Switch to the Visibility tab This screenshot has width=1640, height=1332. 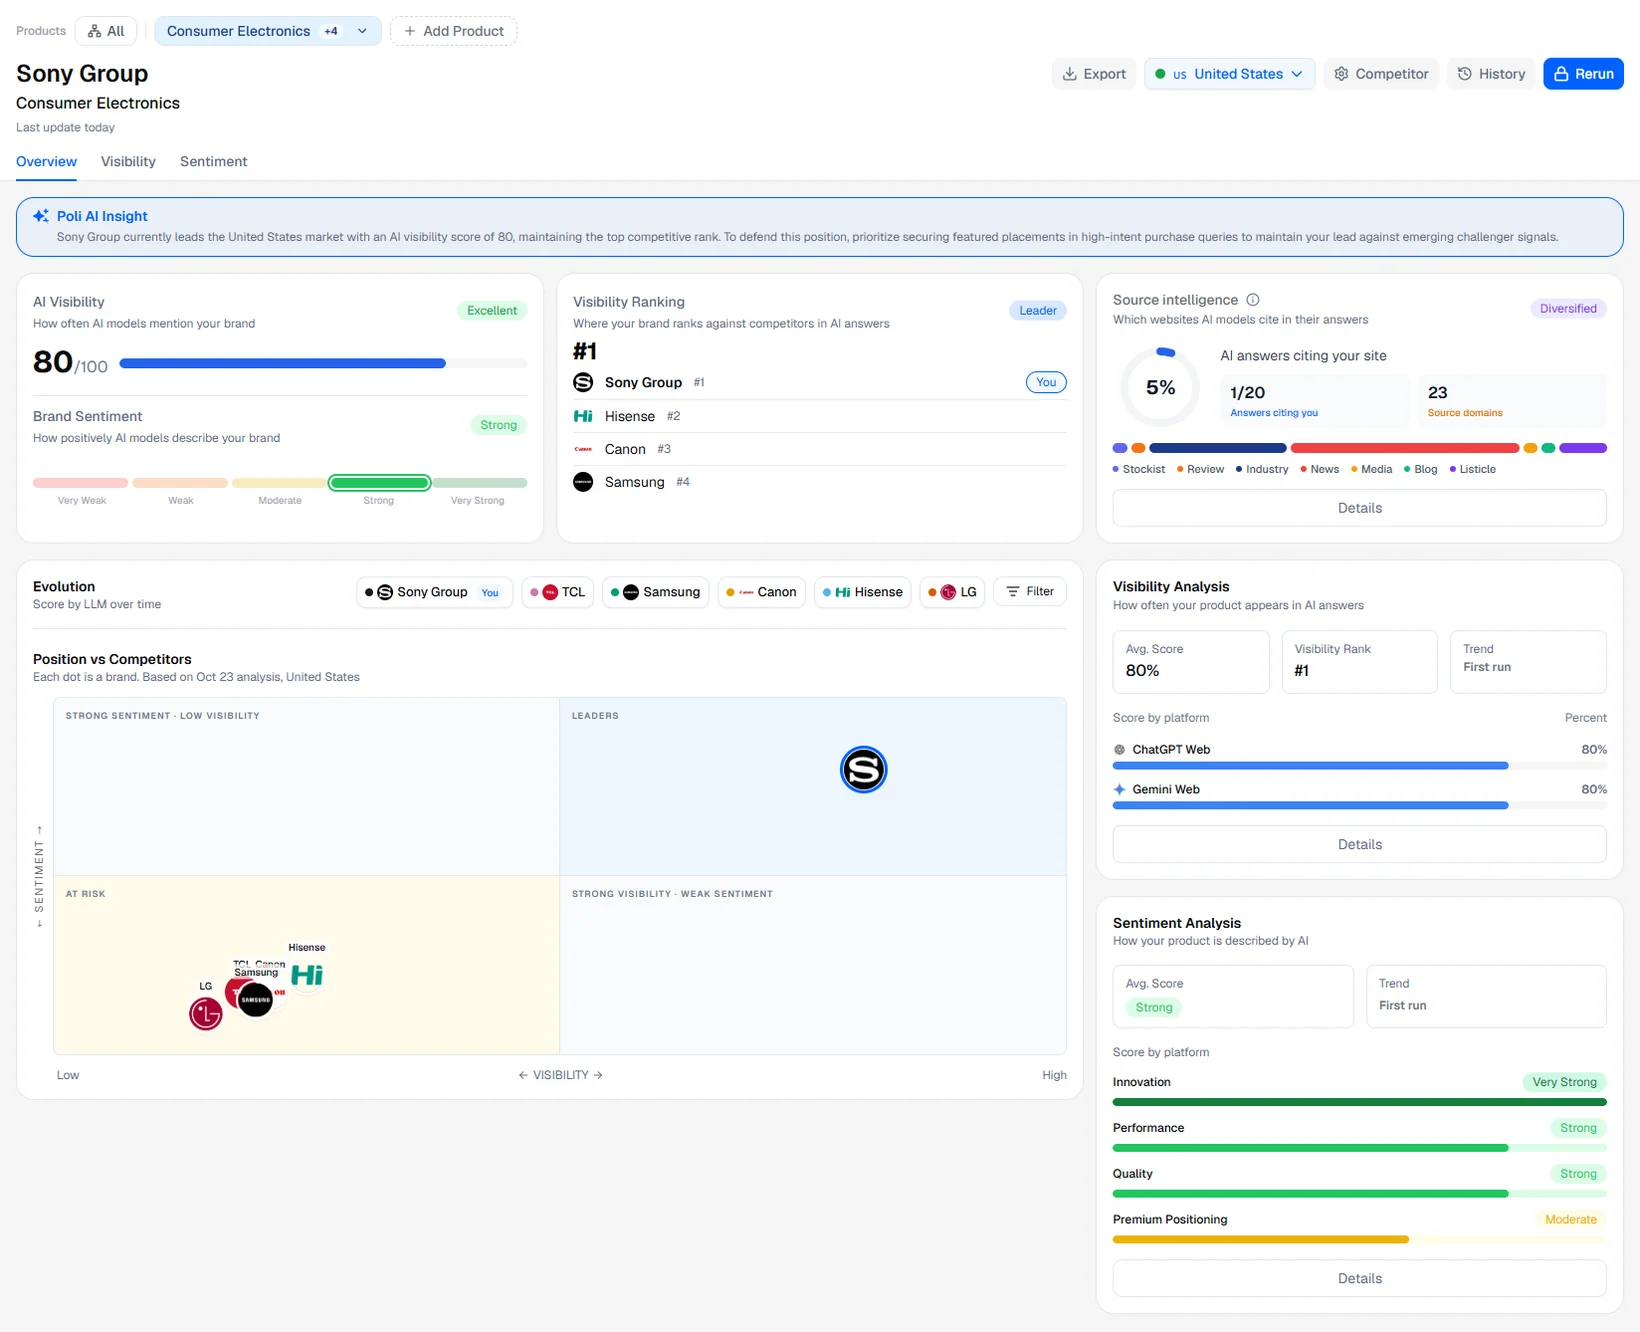[x=128, y=162]
